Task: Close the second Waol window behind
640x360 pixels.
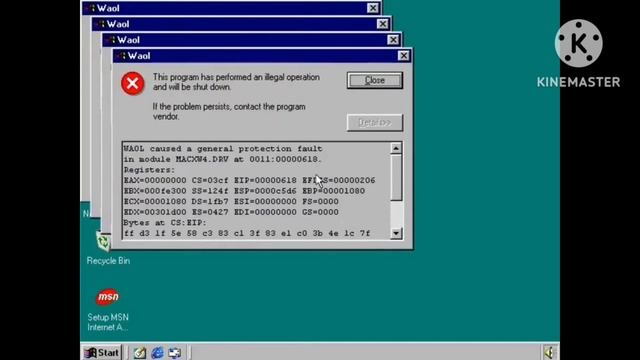Action: coord(393,40)
